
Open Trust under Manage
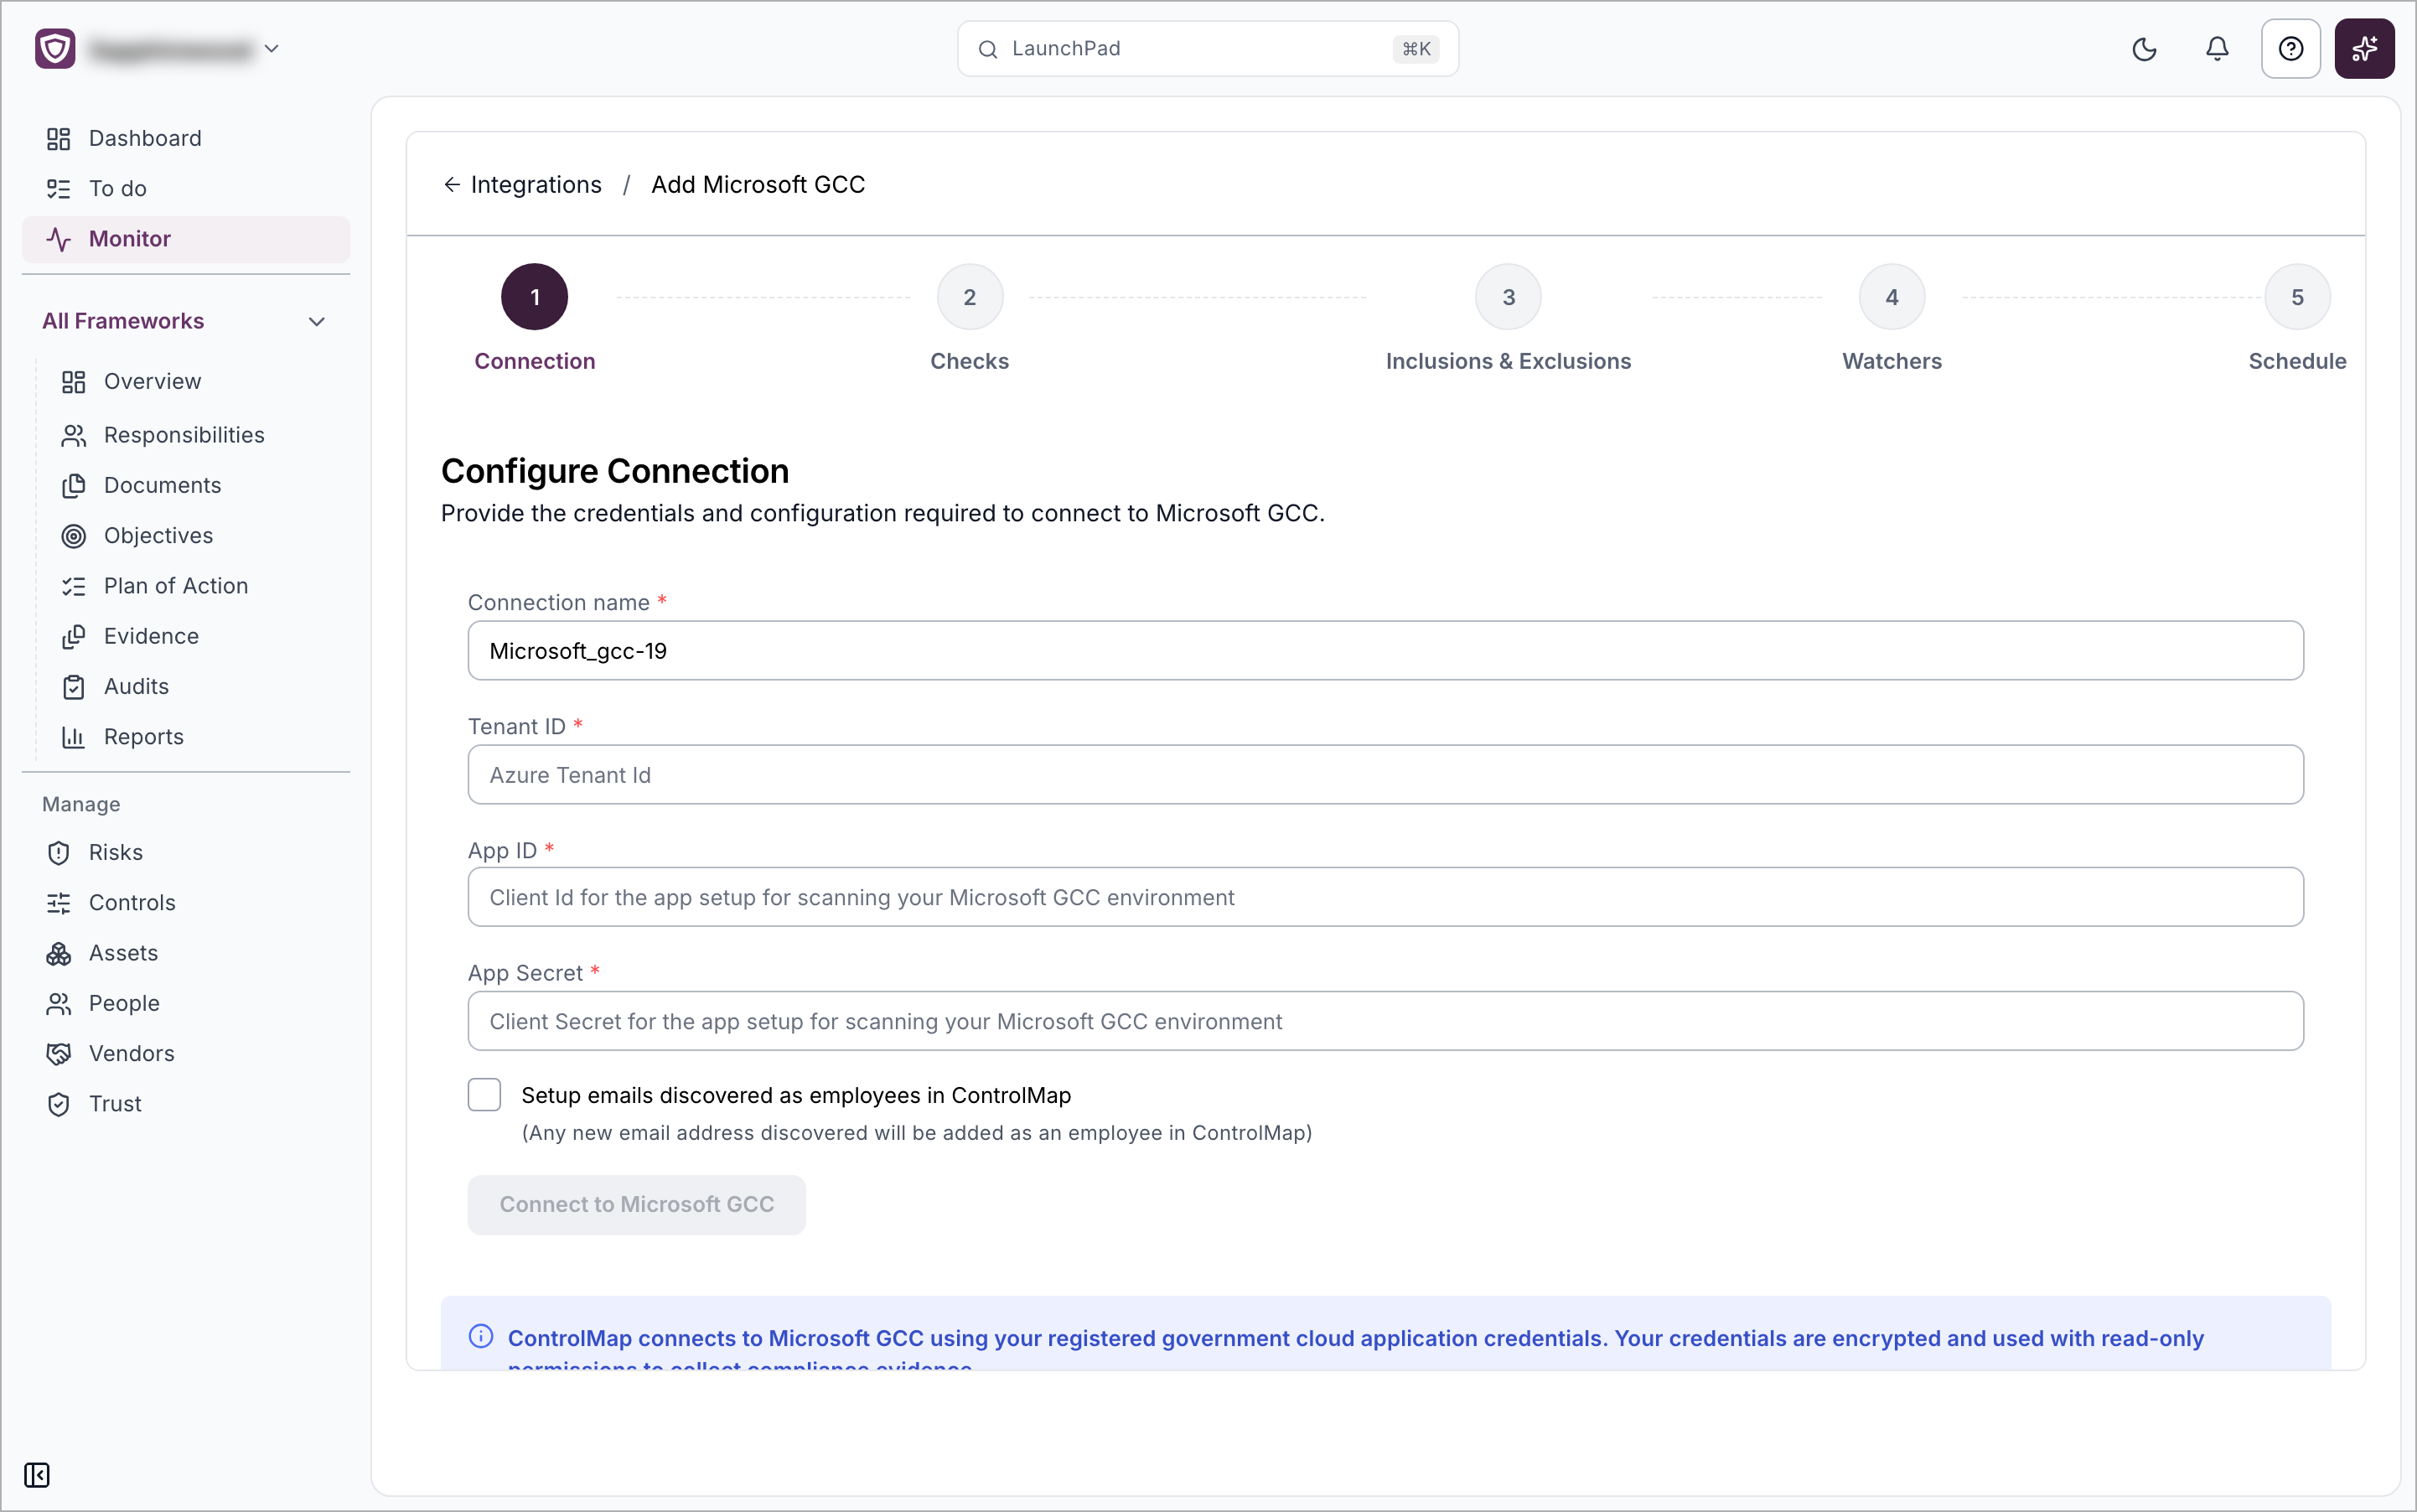point(186,1104)
